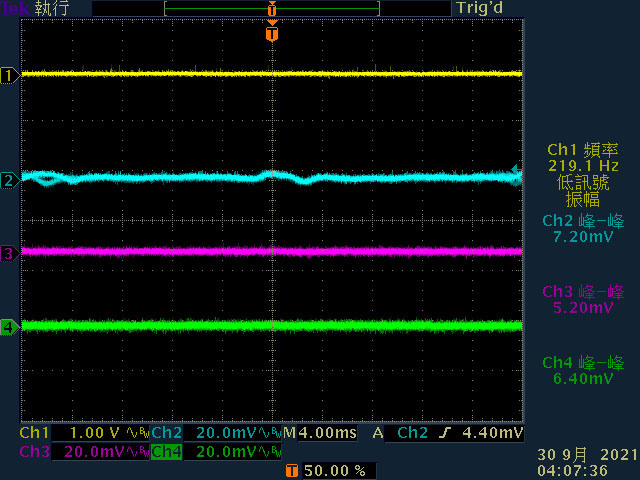Click the trigger level 4.40mV readout
This screenshot has width=640, height=480.
tap(495, 434)
